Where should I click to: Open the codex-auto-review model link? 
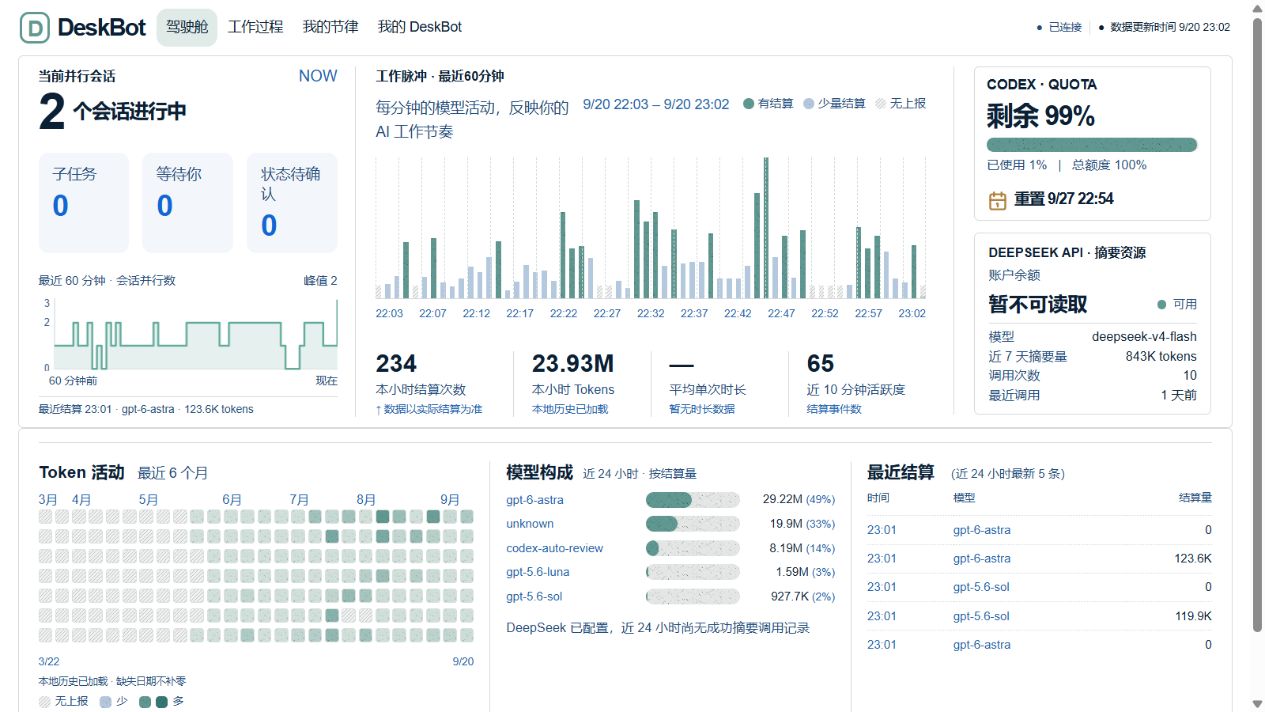[x=555, y=548]
